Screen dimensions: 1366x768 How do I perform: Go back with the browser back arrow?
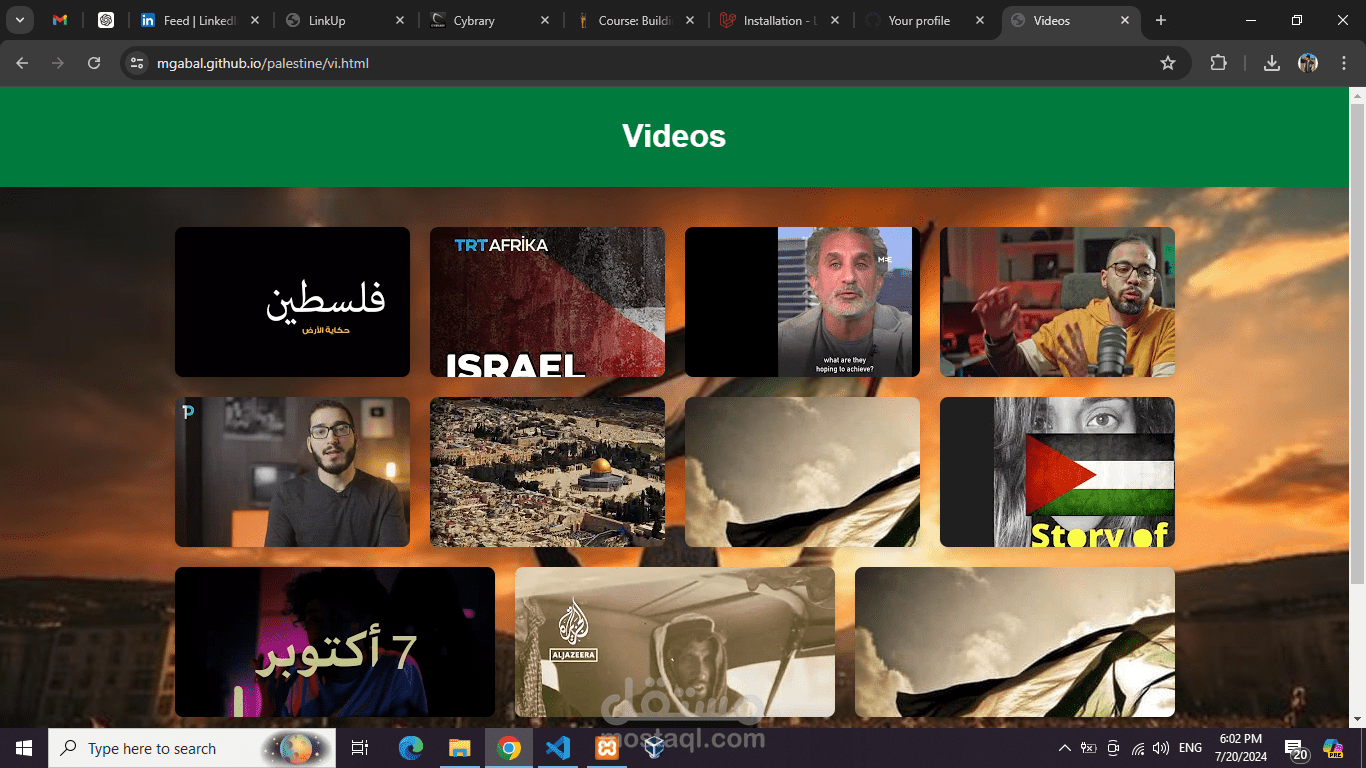click(x=22, y=63)
